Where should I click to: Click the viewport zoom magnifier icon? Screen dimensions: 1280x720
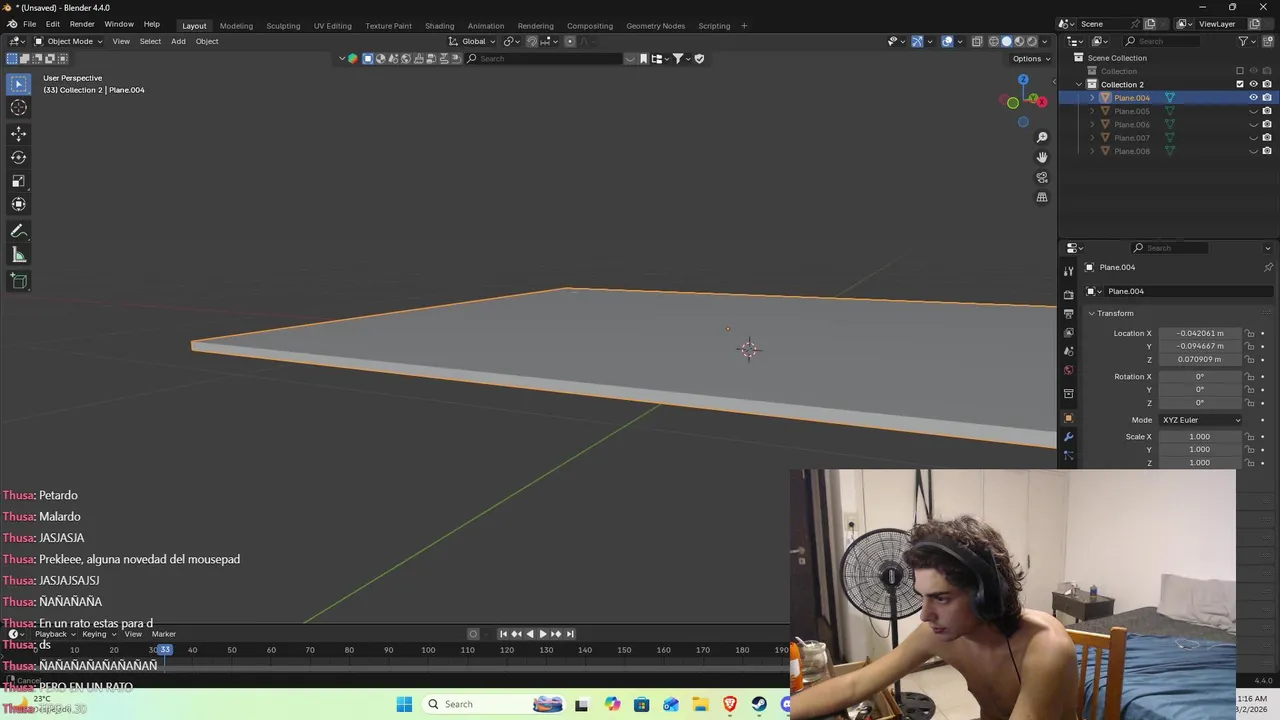(x=1042, y=137)
